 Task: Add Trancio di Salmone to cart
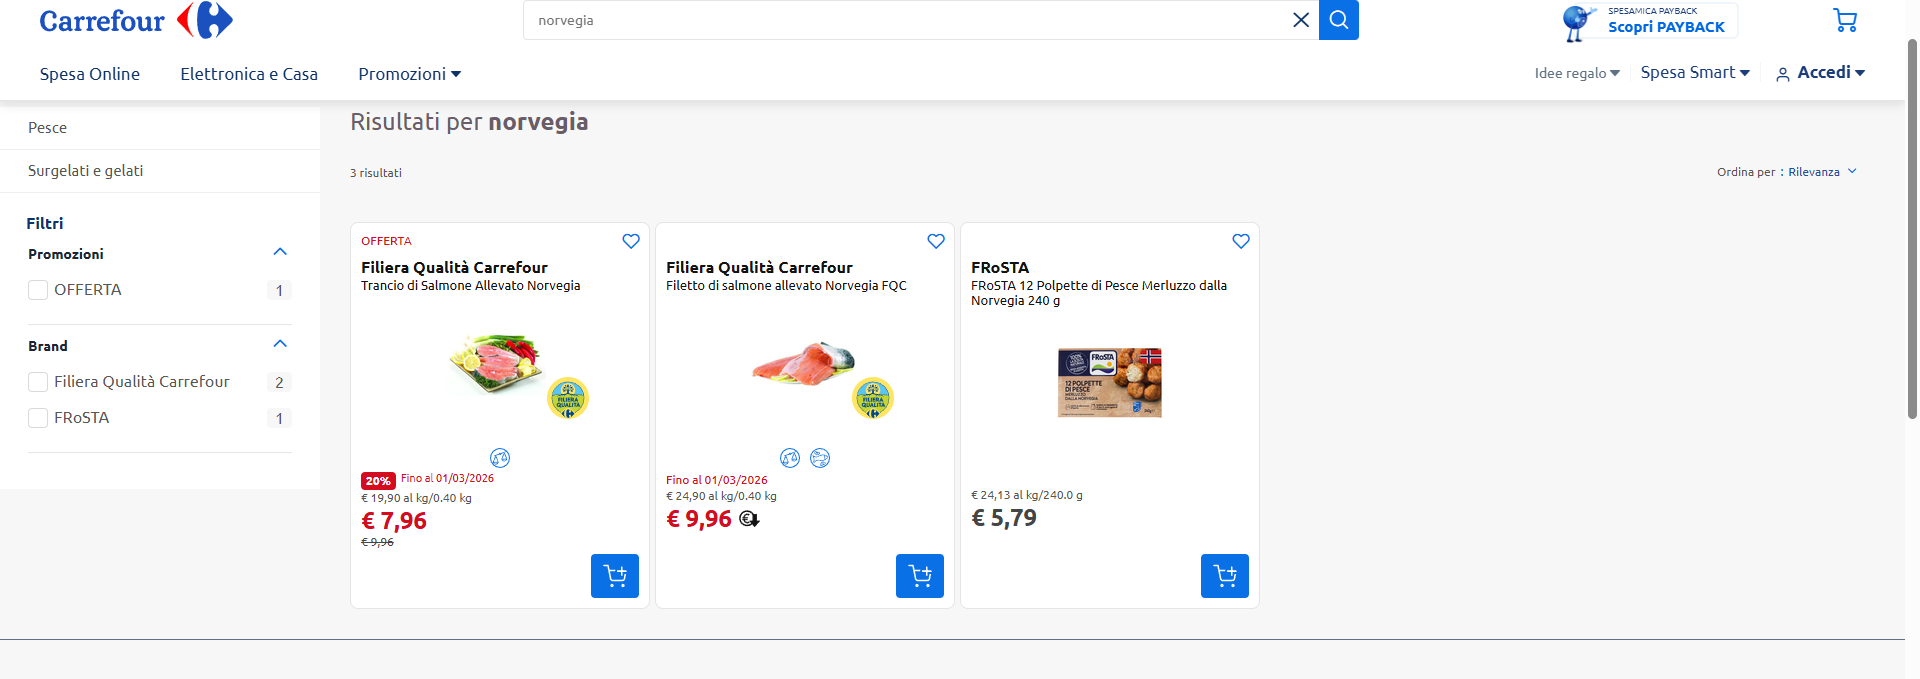pos(615,576)
